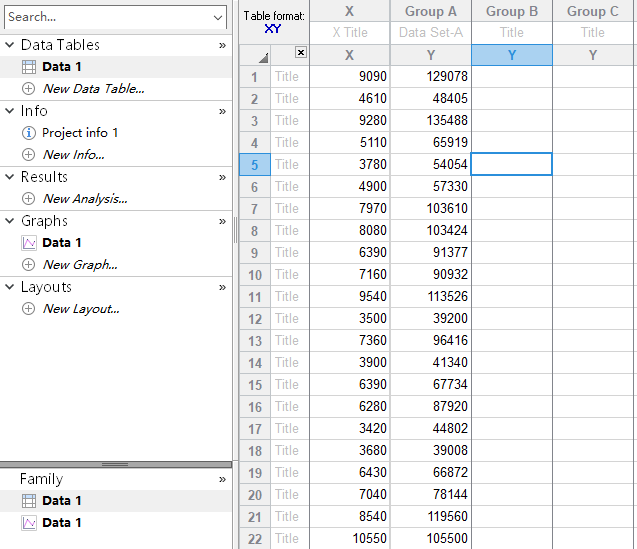Open the Family panel double-chevron menu
This screenshot has height=549, width=637.
222,479
